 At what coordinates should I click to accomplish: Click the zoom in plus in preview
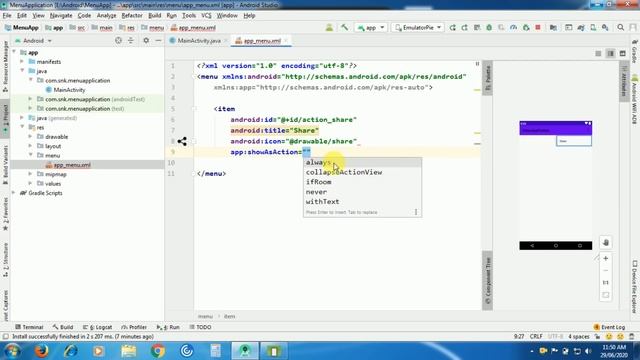coord(606,258)
